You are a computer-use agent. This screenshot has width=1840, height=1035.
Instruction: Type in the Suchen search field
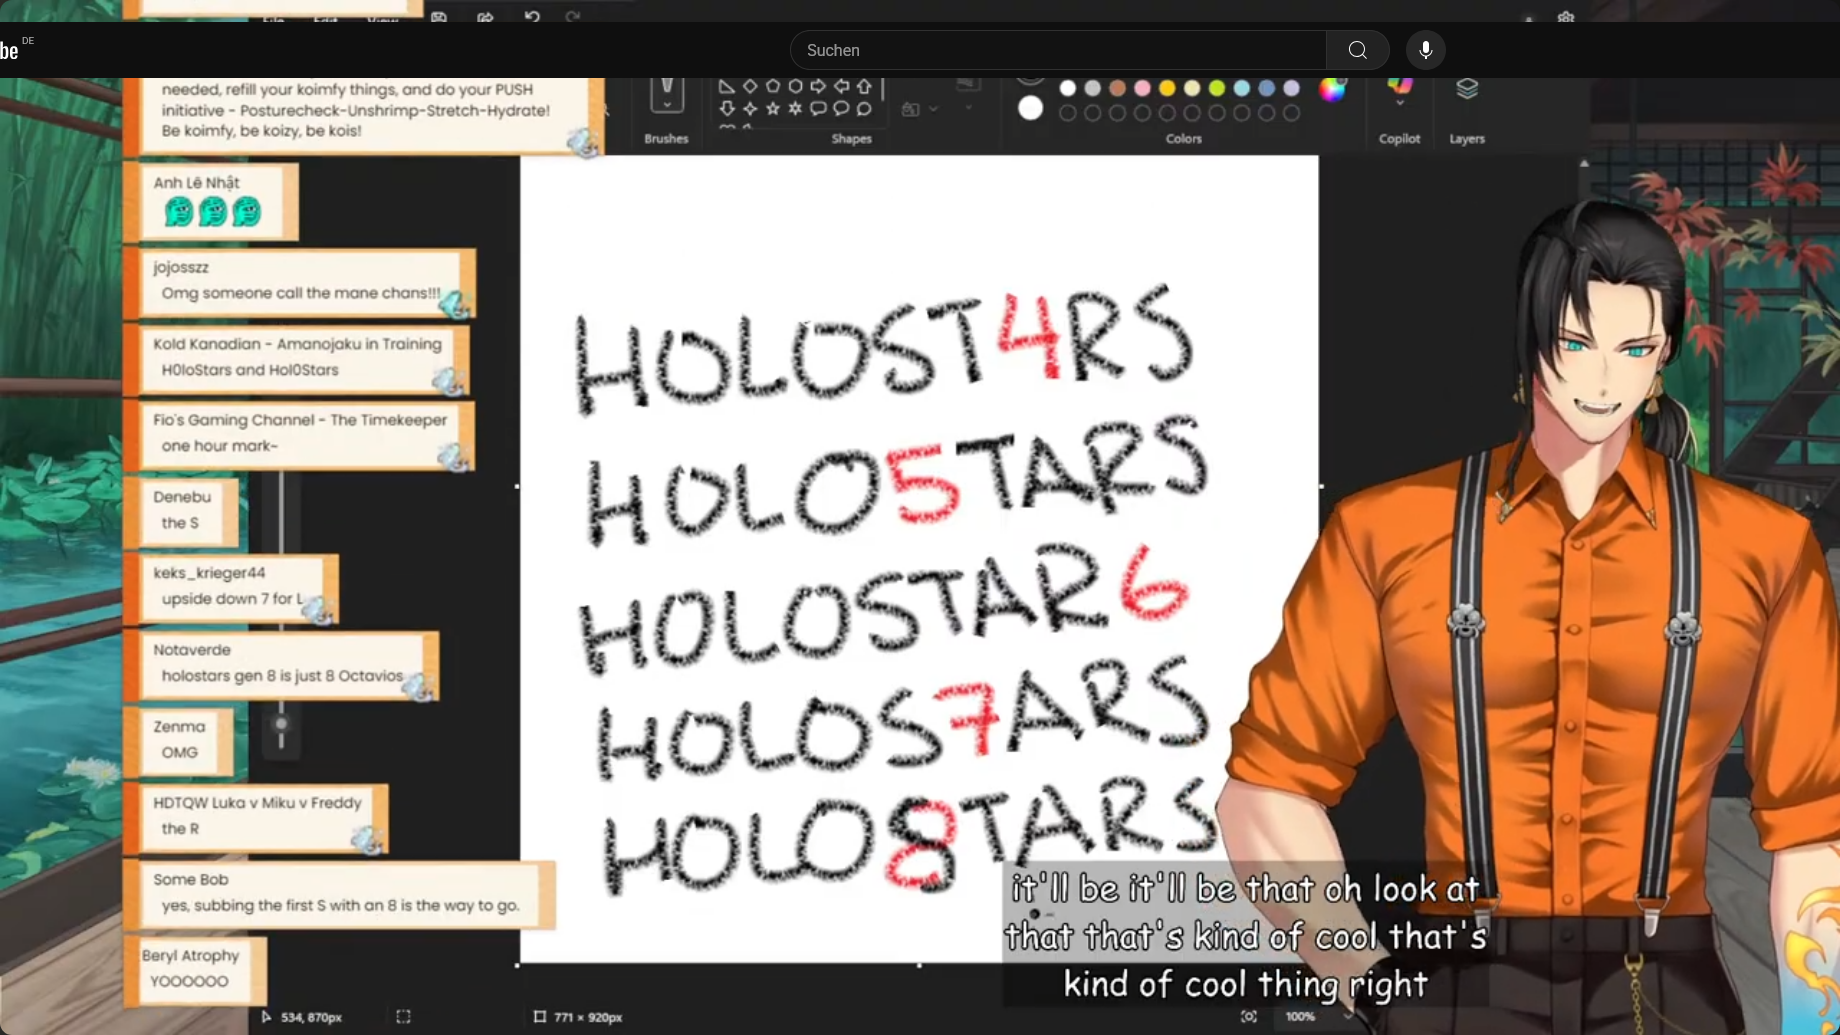coord(1058,50)
